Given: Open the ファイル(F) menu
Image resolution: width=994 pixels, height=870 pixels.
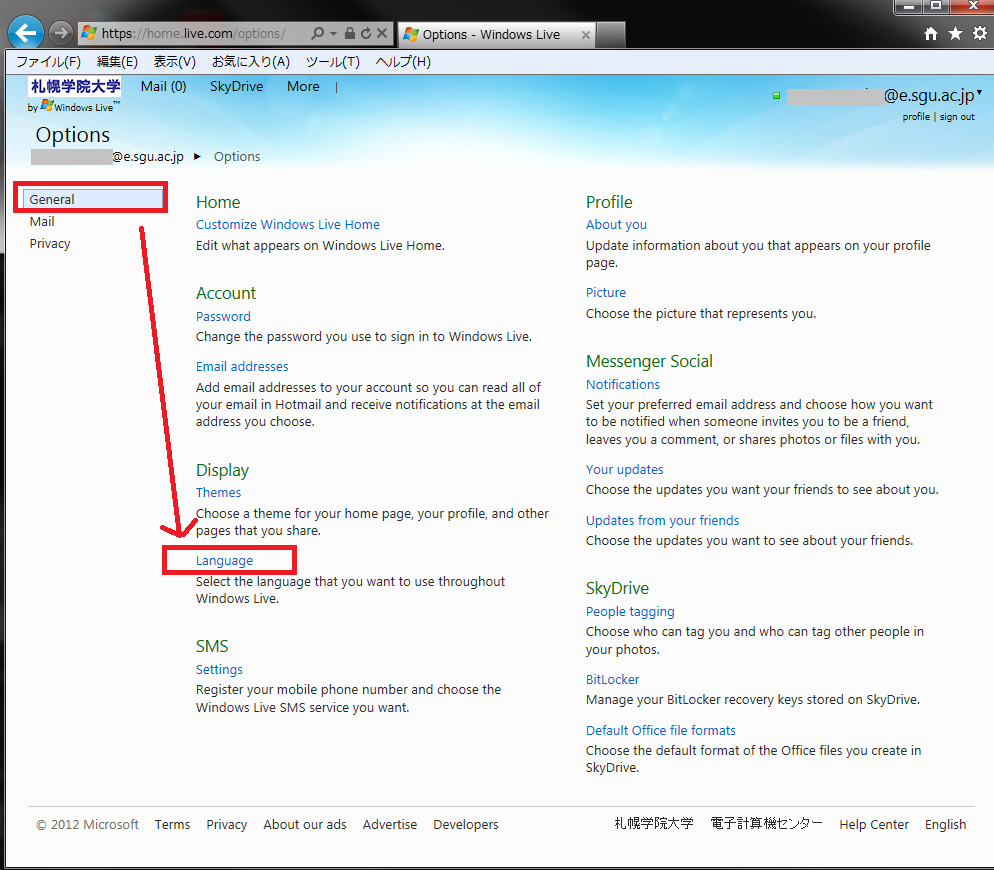Looking at the screenshot, I should 49,62.
